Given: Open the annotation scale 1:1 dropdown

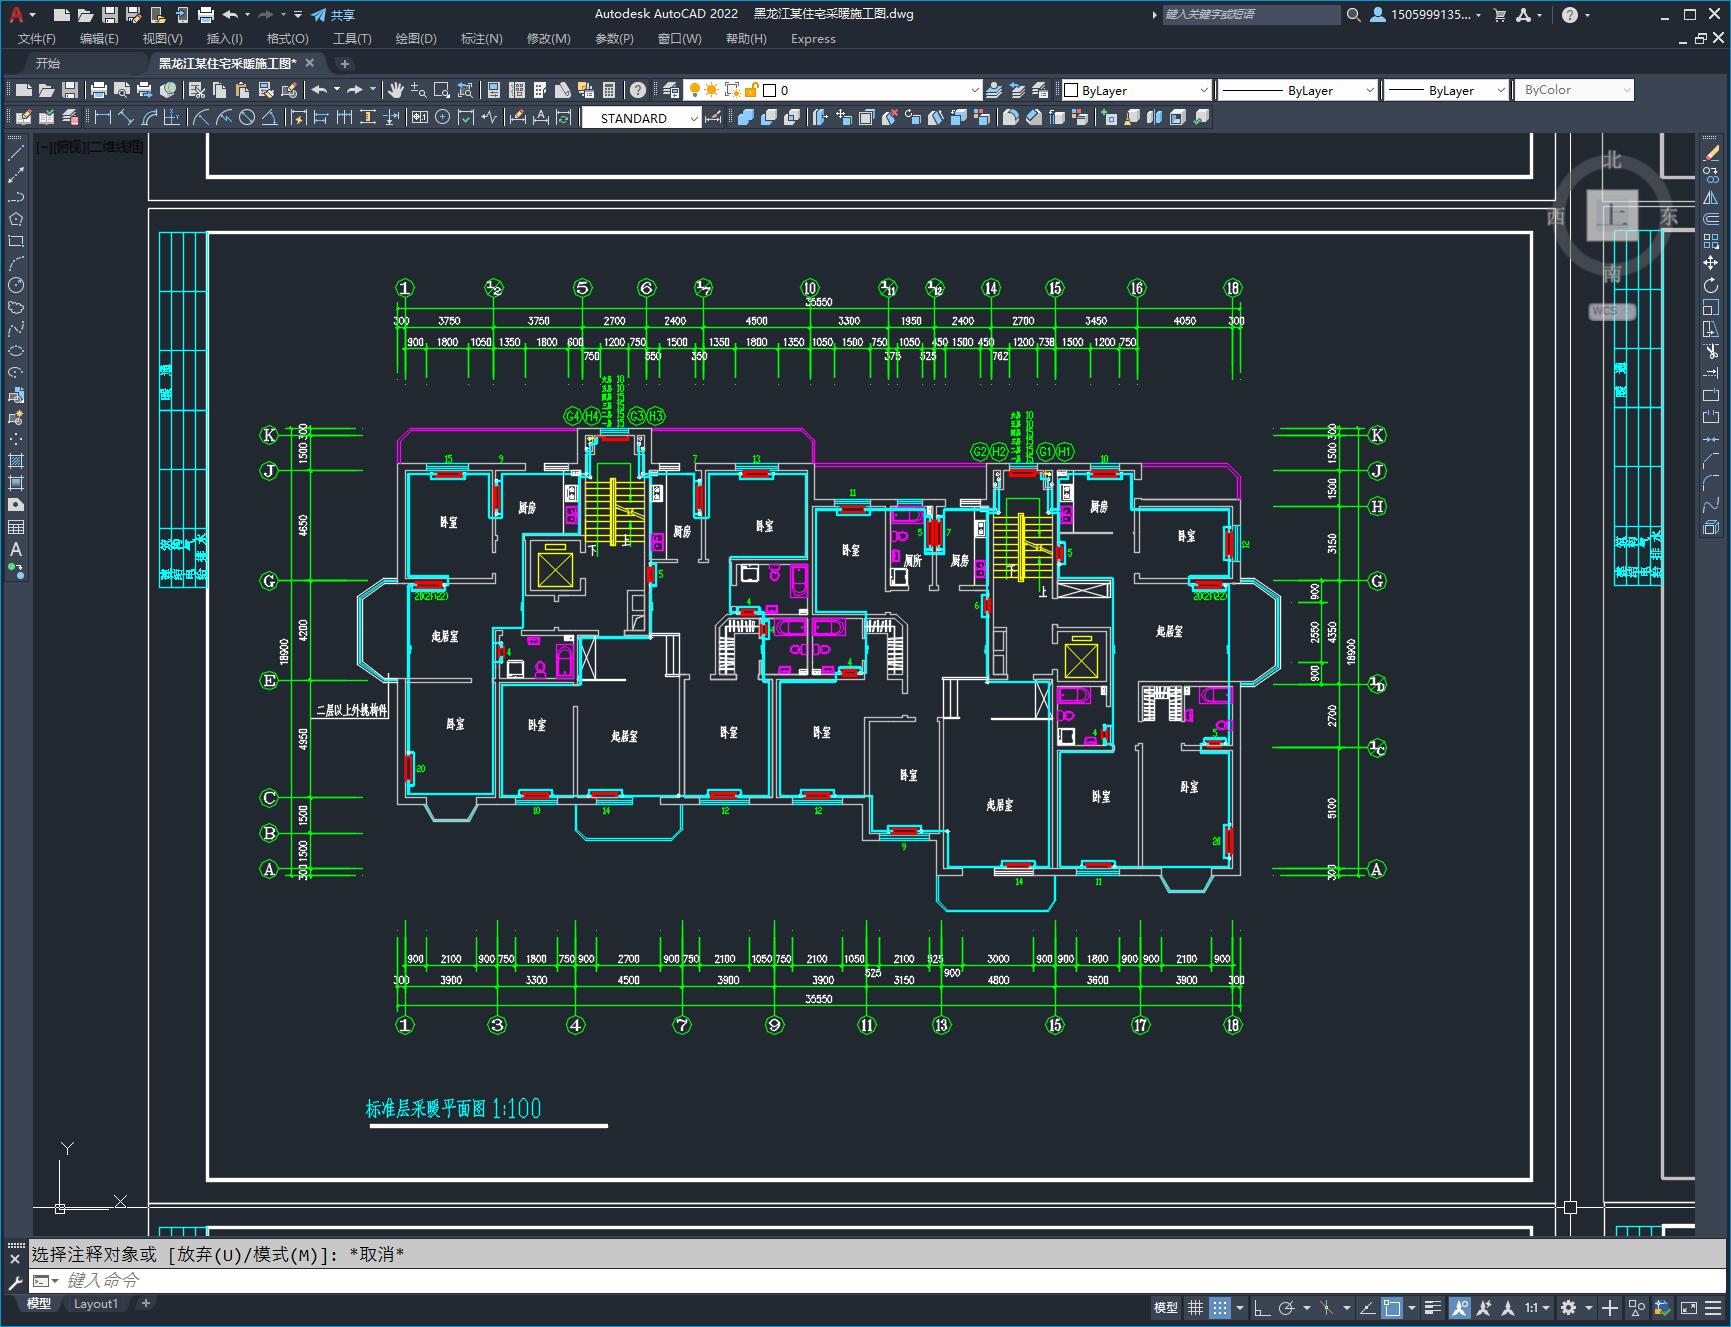Looking at the screenshot, I should (x=1537, y=1307).
